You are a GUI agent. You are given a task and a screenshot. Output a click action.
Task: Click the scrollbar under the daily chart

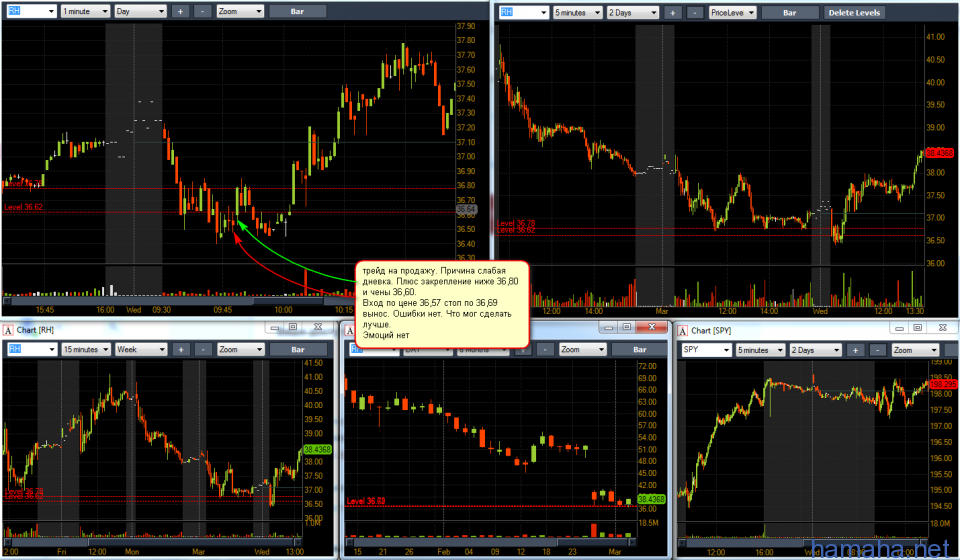[492, 542]
